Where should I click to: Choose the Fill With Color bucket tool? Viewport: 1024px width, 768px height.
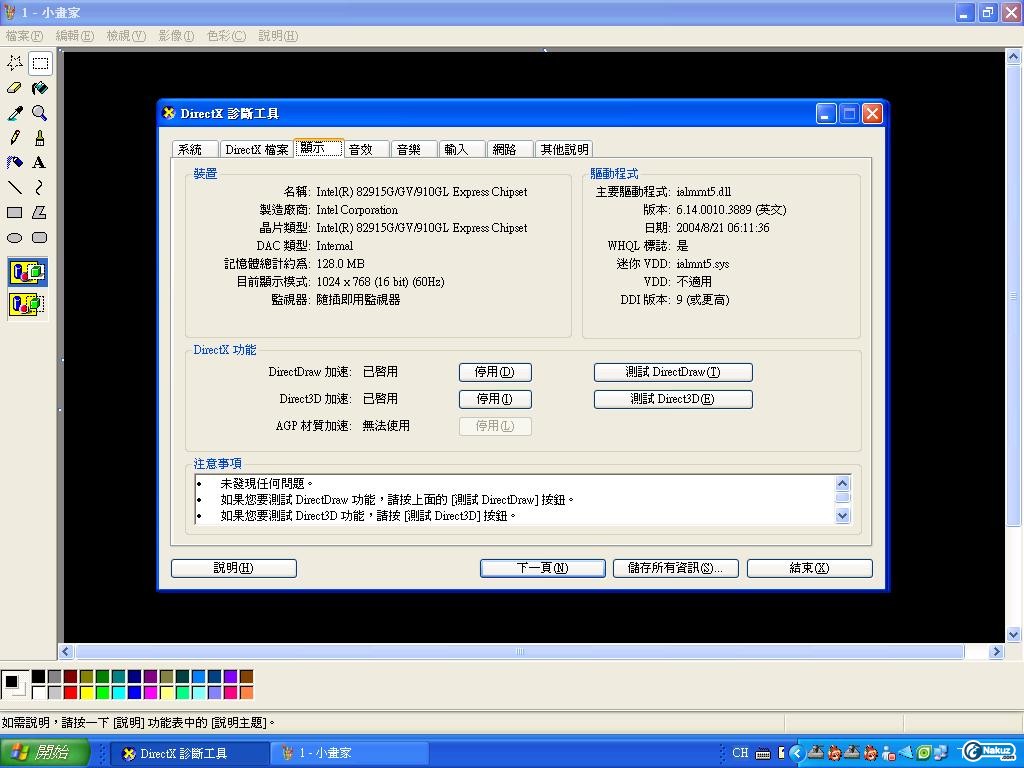[x=40, y=88]
